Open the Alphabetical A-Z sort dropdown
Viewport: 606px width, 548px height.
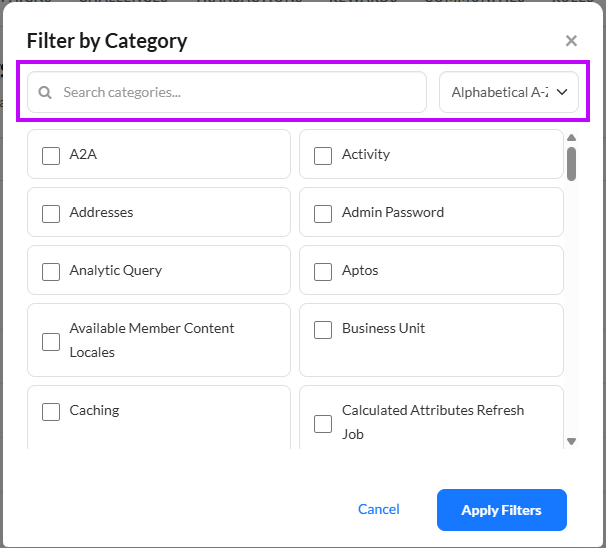pos(500,92)
